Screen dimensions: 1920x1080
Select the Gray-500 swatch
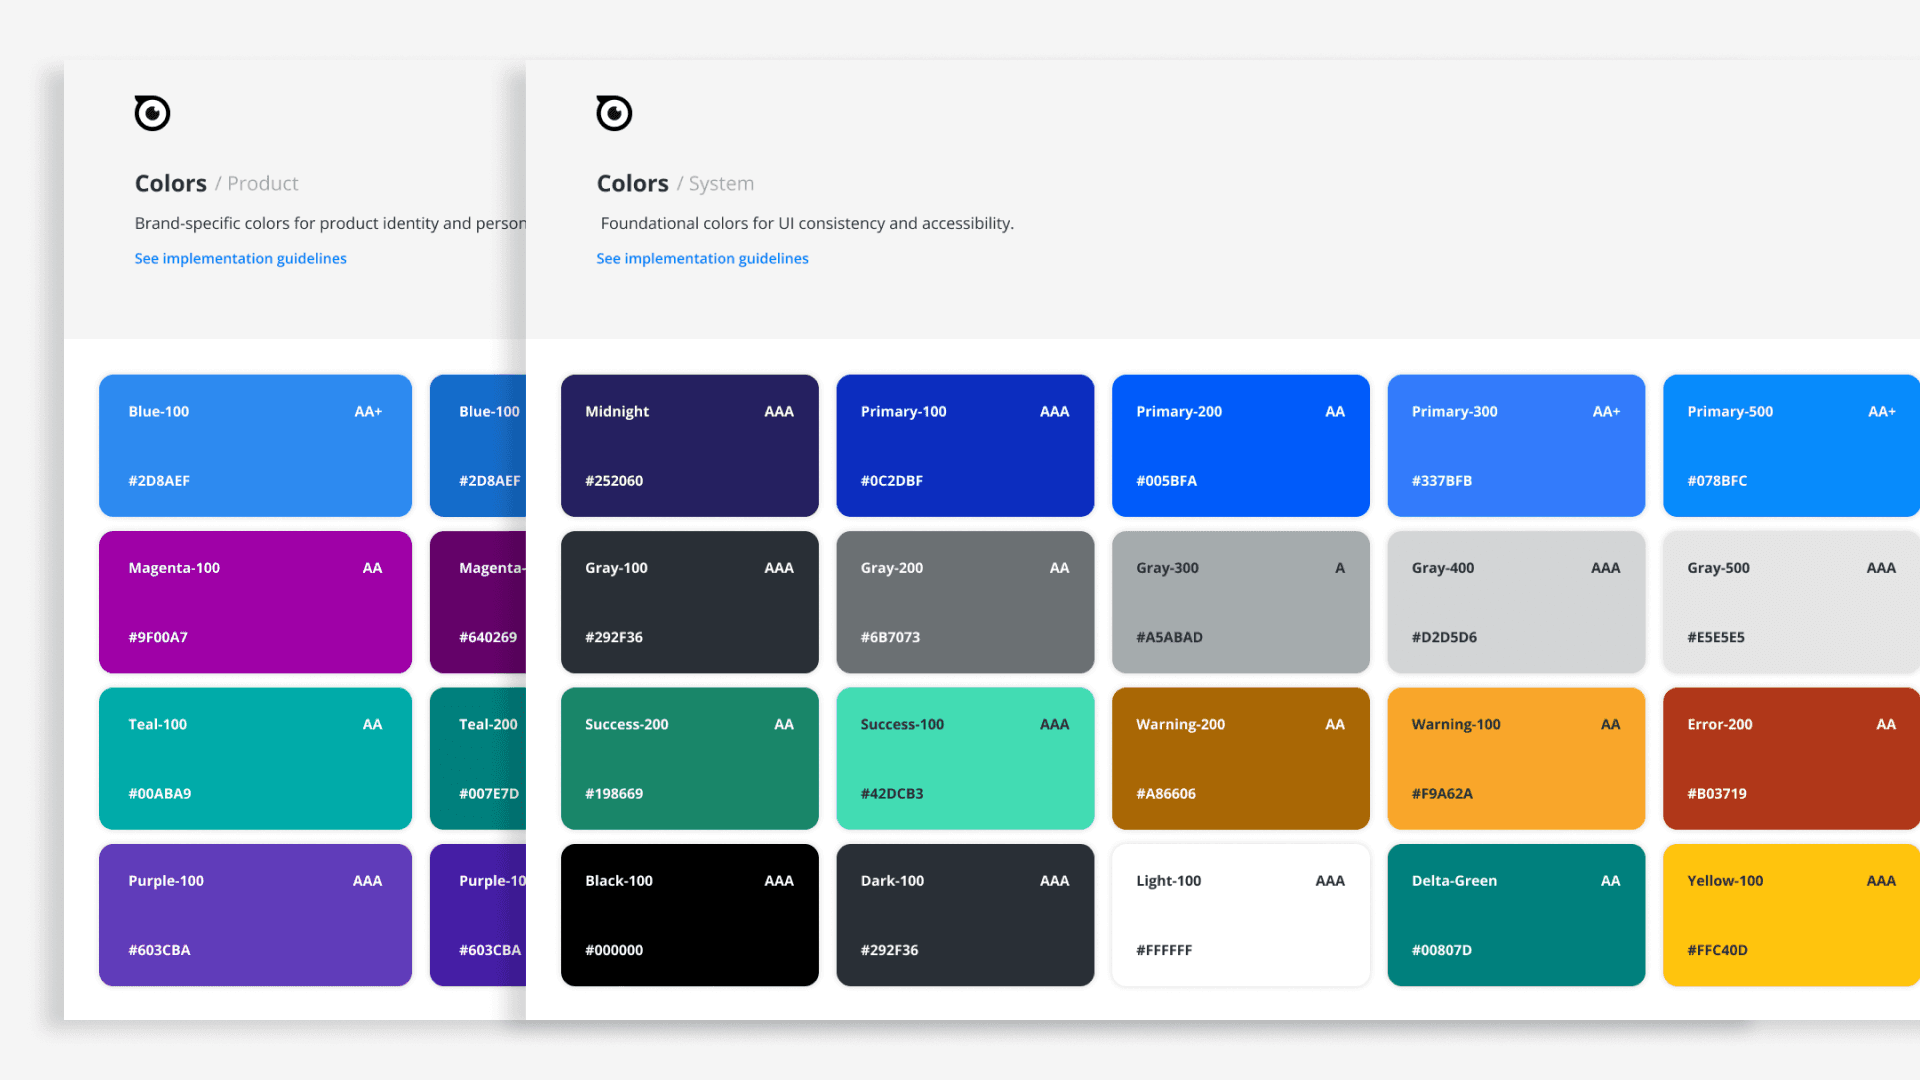(x=1791, y=602)
